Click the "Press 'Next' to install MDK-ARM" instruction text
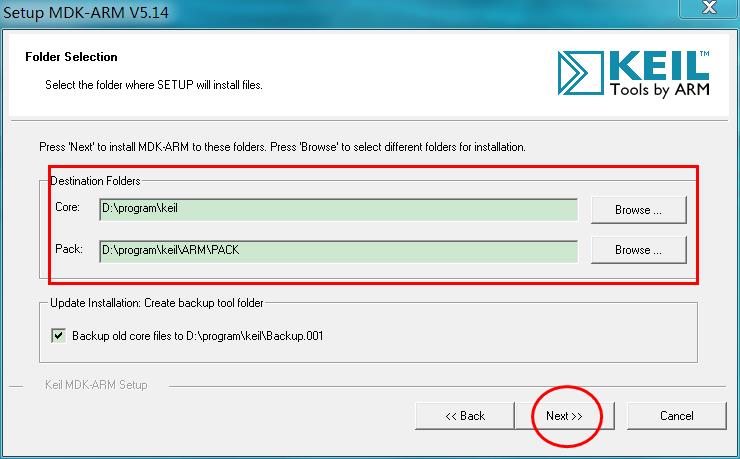This screenshot has height=459, width=740. tap(282, 147)
